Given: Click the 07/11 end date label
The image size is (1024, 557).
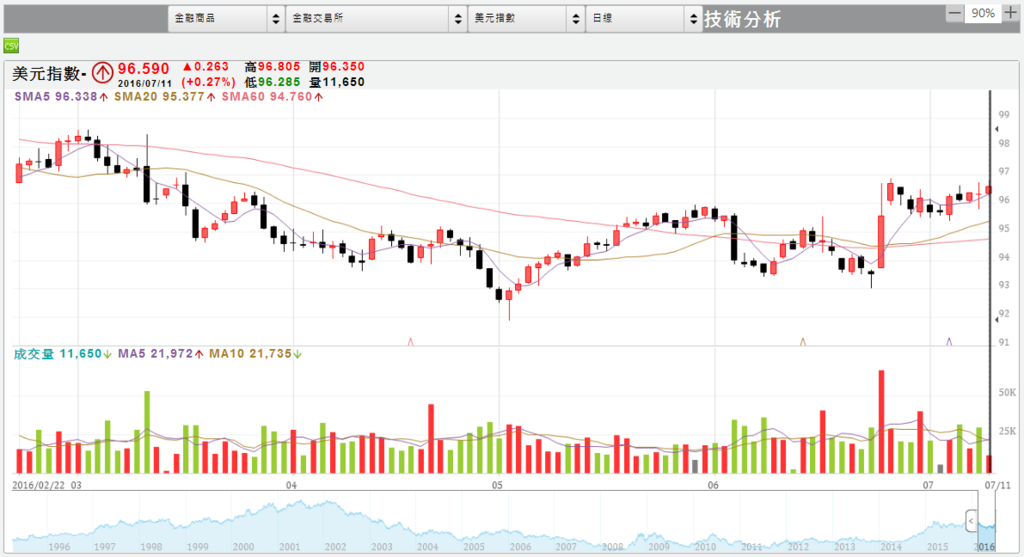Looking at the screenshot, I should coord(998,485).
